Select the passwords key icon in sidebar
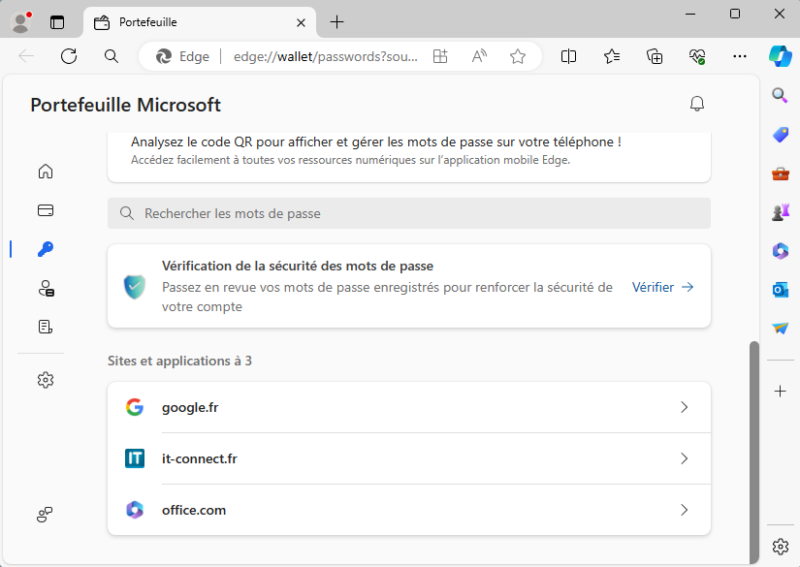The image size is (800, 567). pyautogui.click(x=45, y=249)
